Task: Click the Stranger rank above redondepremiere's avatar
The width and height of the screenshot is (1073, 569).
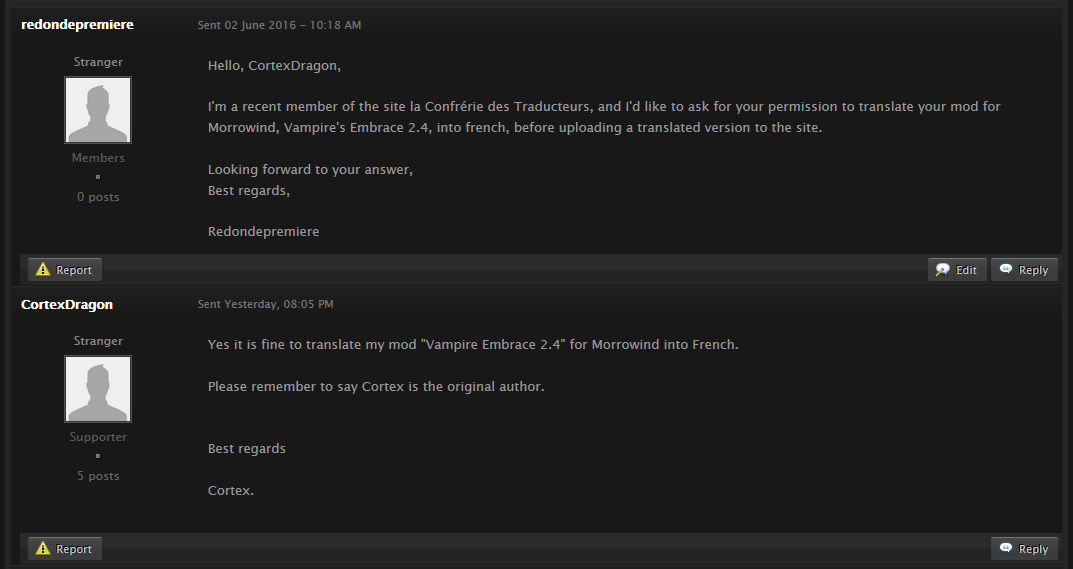Action: click(x=98, y=62)
